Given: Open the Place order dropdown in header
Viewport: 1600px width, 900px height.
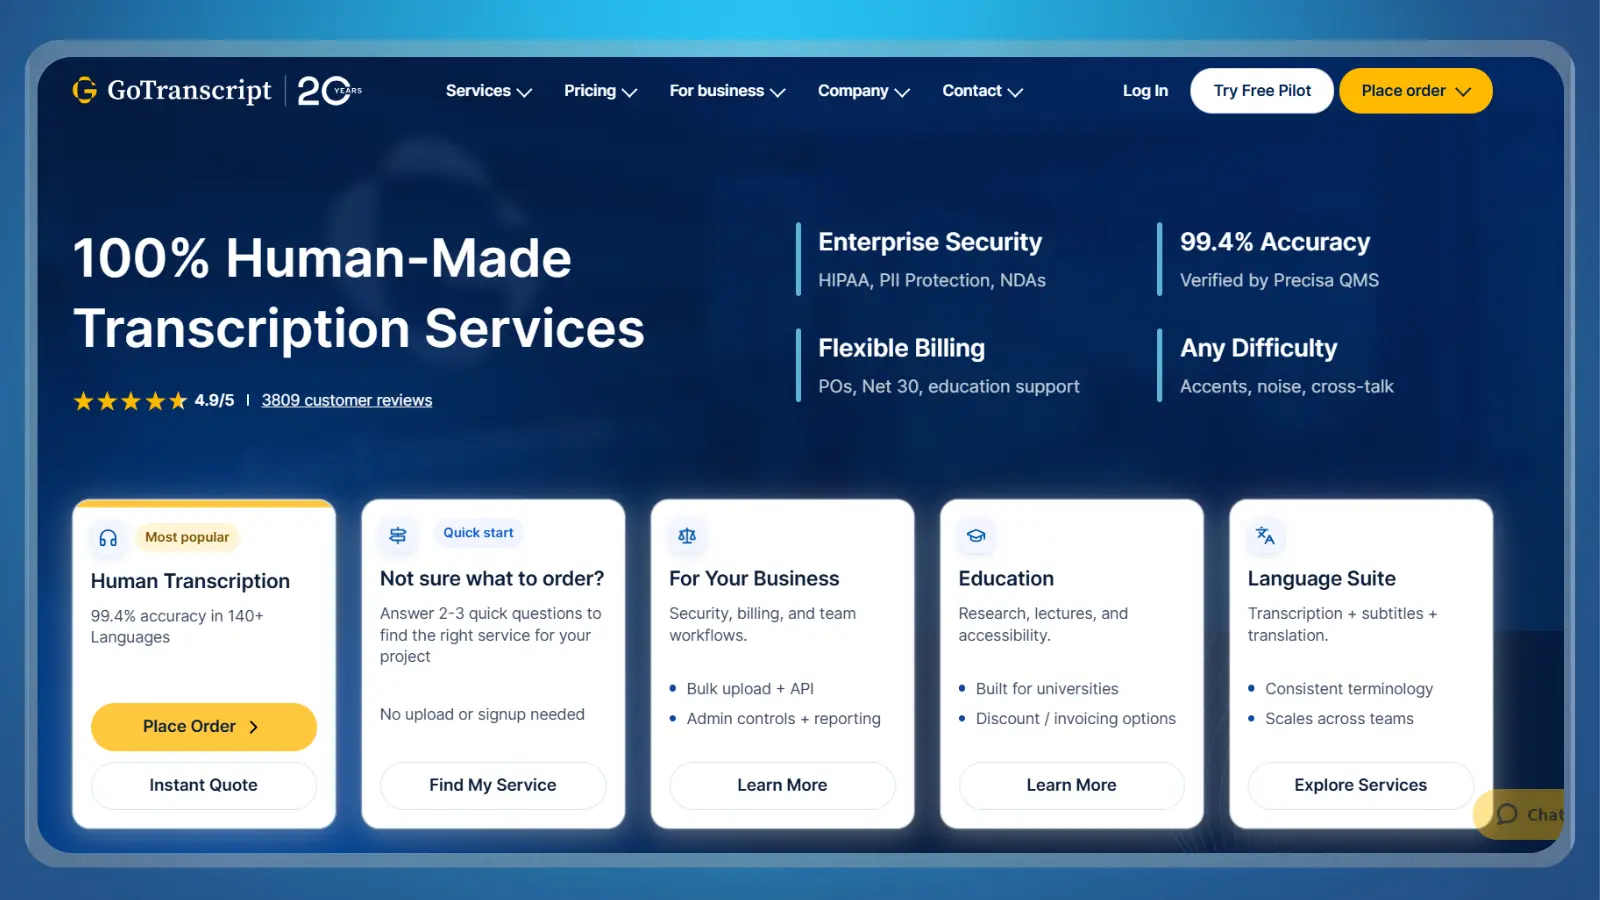Looking at the screenshot, I should click(x=1415, y=91).
